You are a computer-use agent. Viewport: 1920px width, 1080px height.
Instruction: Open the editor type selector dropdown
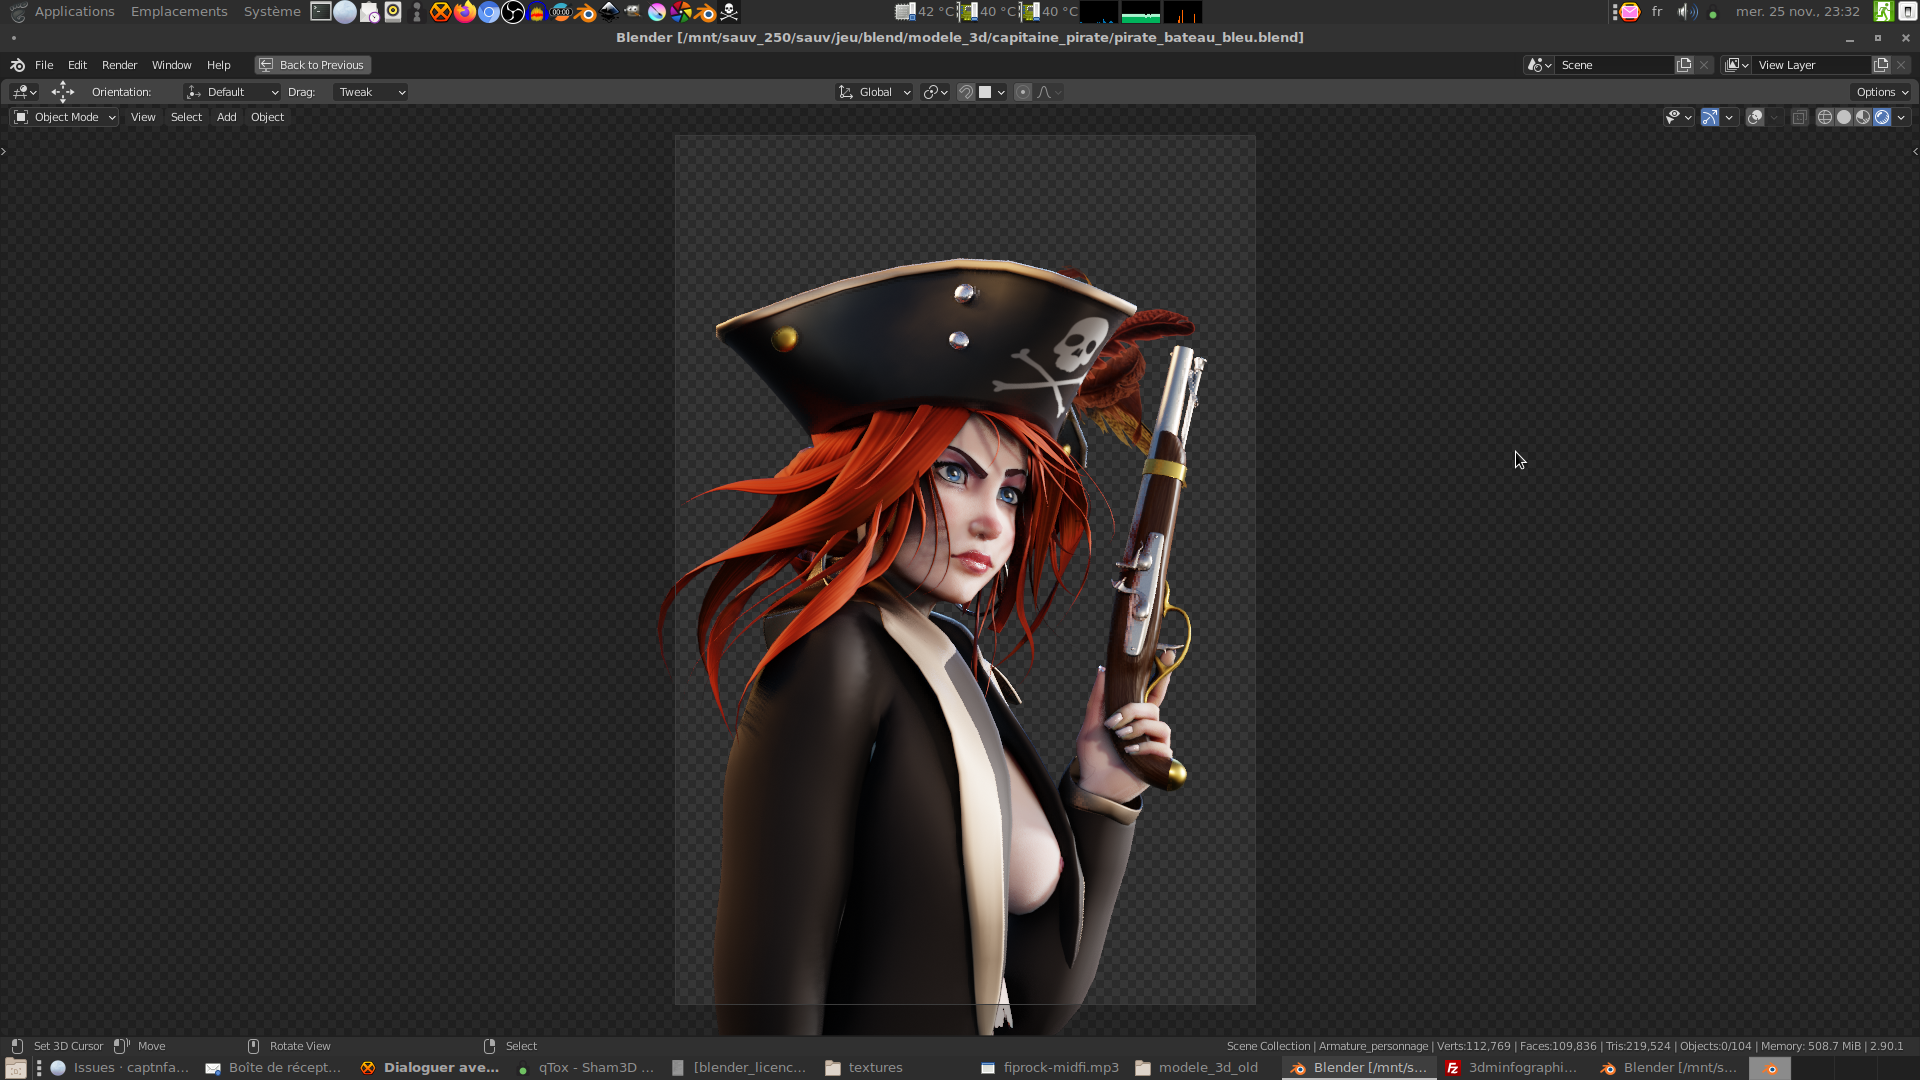click(24, 92)
